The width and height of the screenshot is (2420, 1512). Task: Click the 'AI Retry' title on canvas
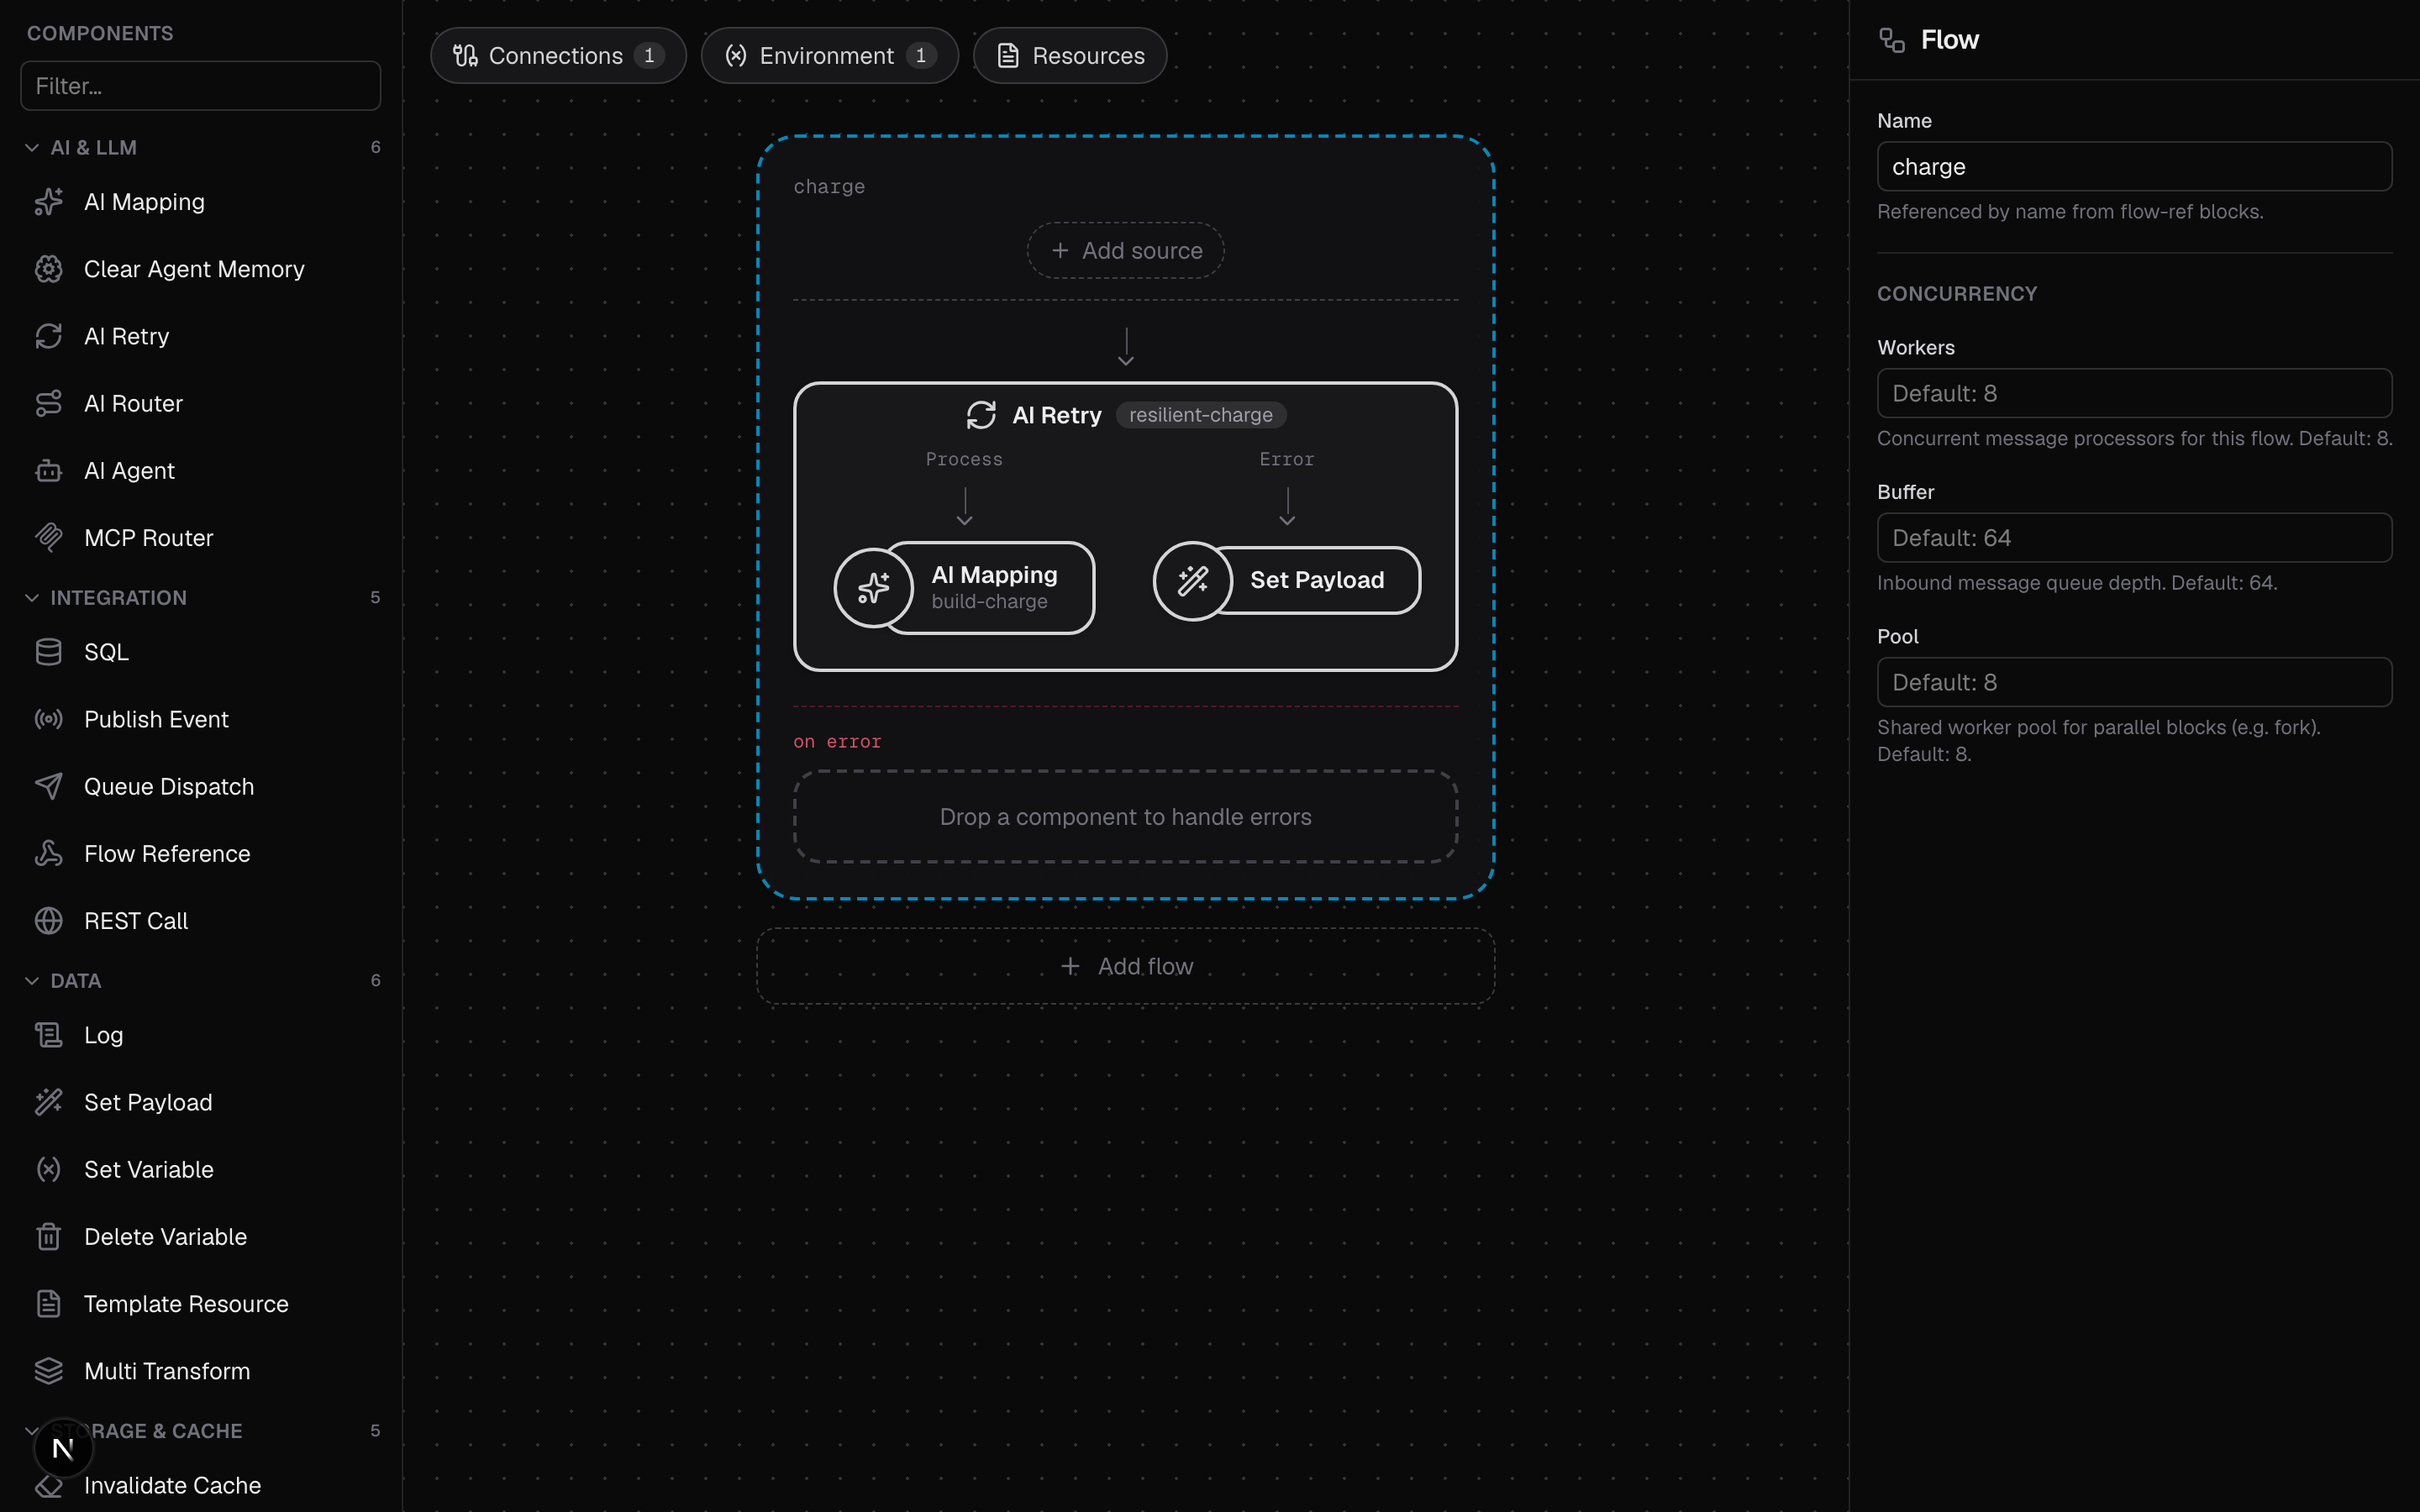(1056, 415)
